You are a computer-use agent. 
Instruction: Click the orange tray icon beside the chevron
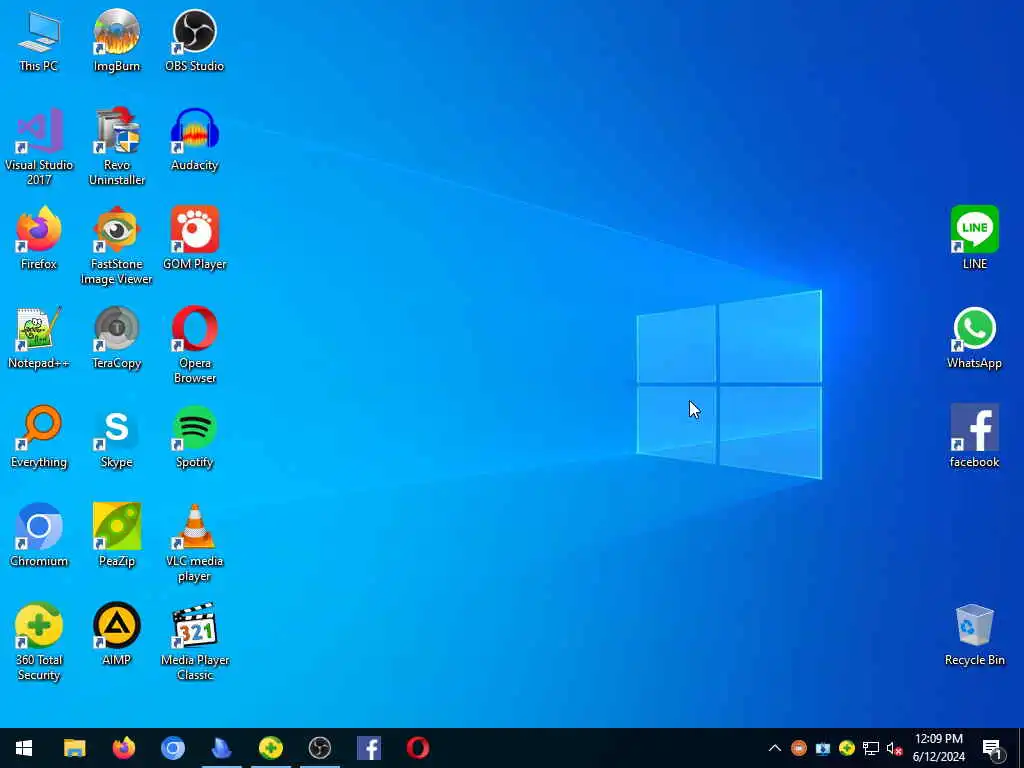tap(799, 748)
